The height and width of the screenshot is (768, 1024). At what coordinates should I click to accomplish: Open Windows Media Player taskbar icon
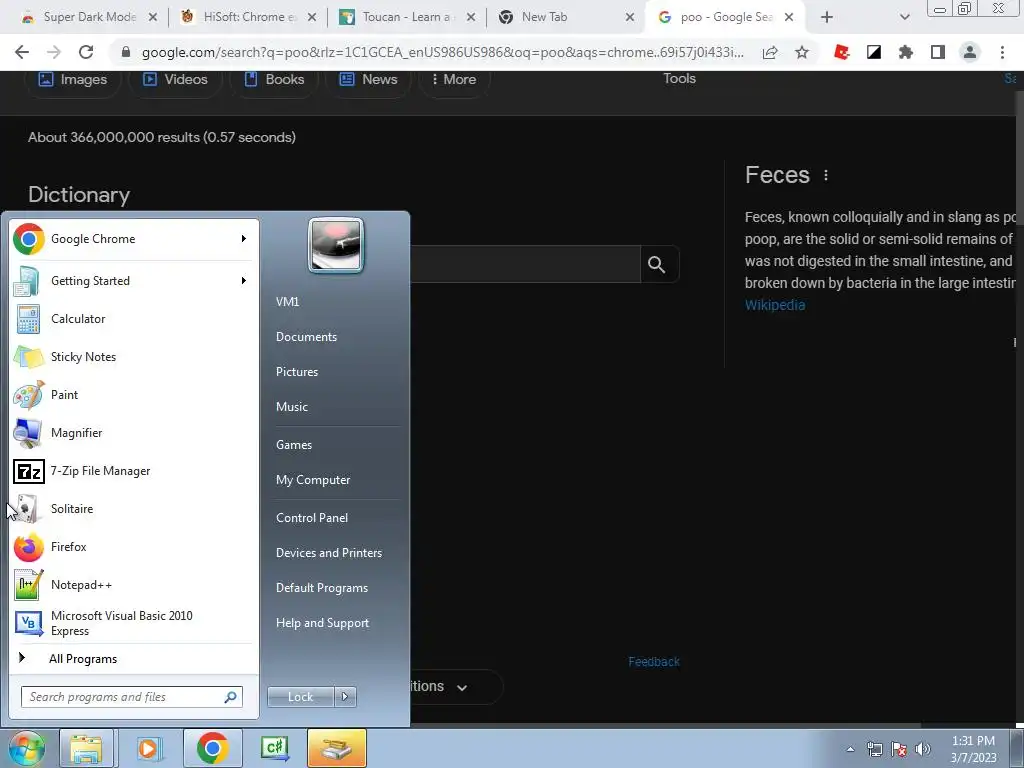tap(148, 748)
